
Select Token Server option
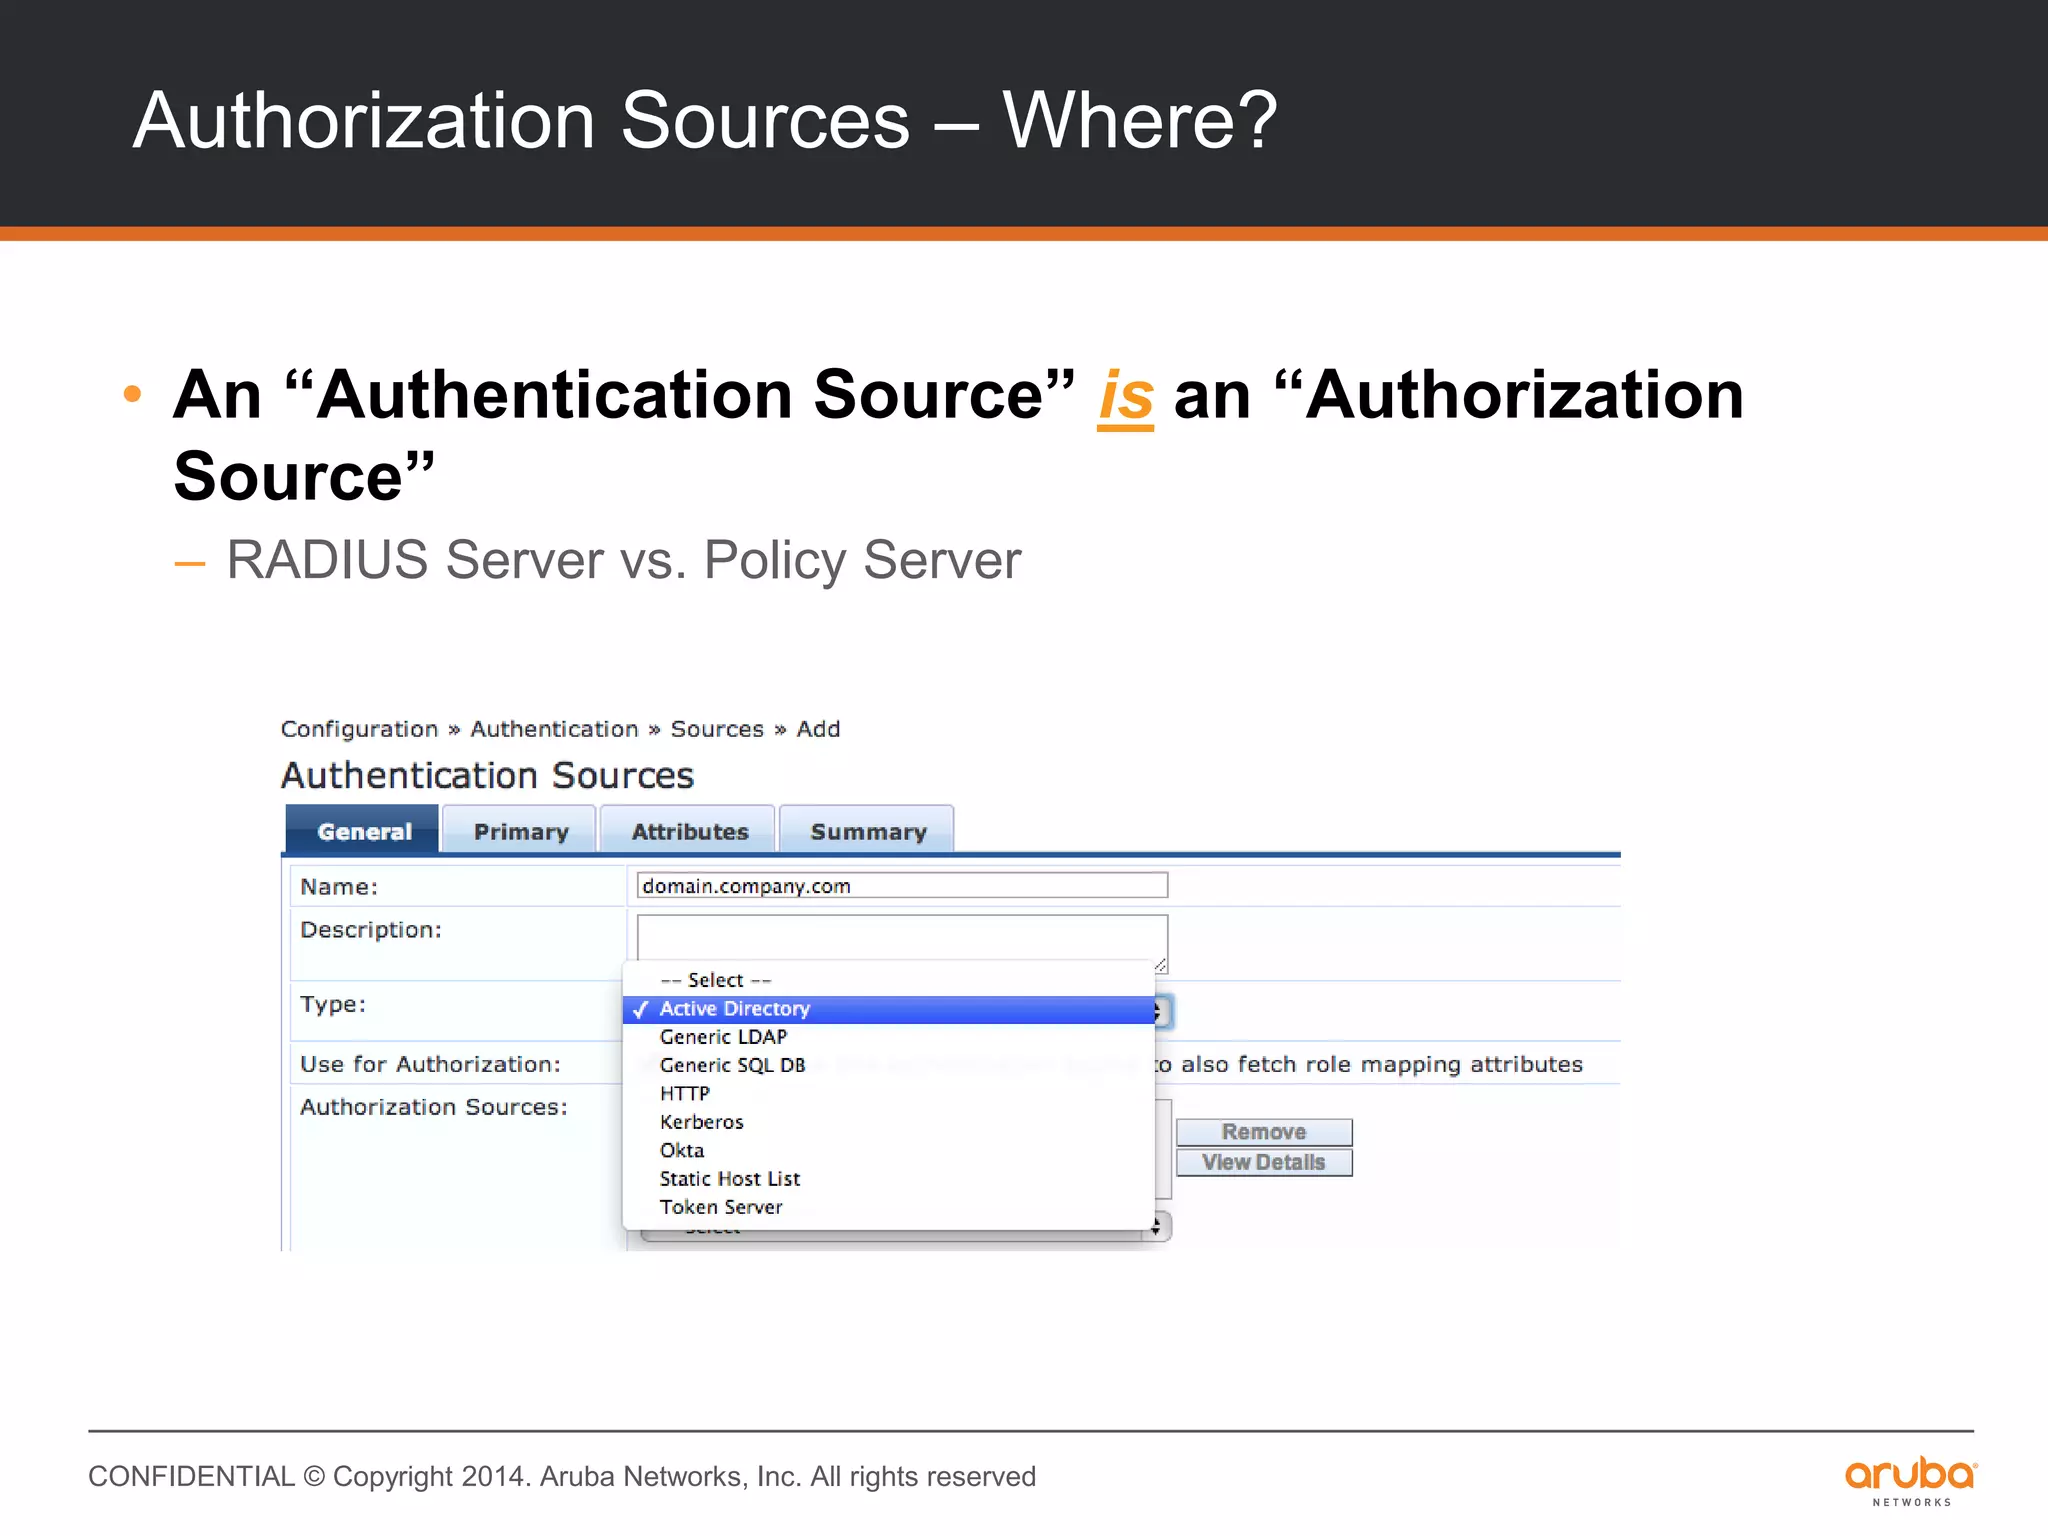889,1207
